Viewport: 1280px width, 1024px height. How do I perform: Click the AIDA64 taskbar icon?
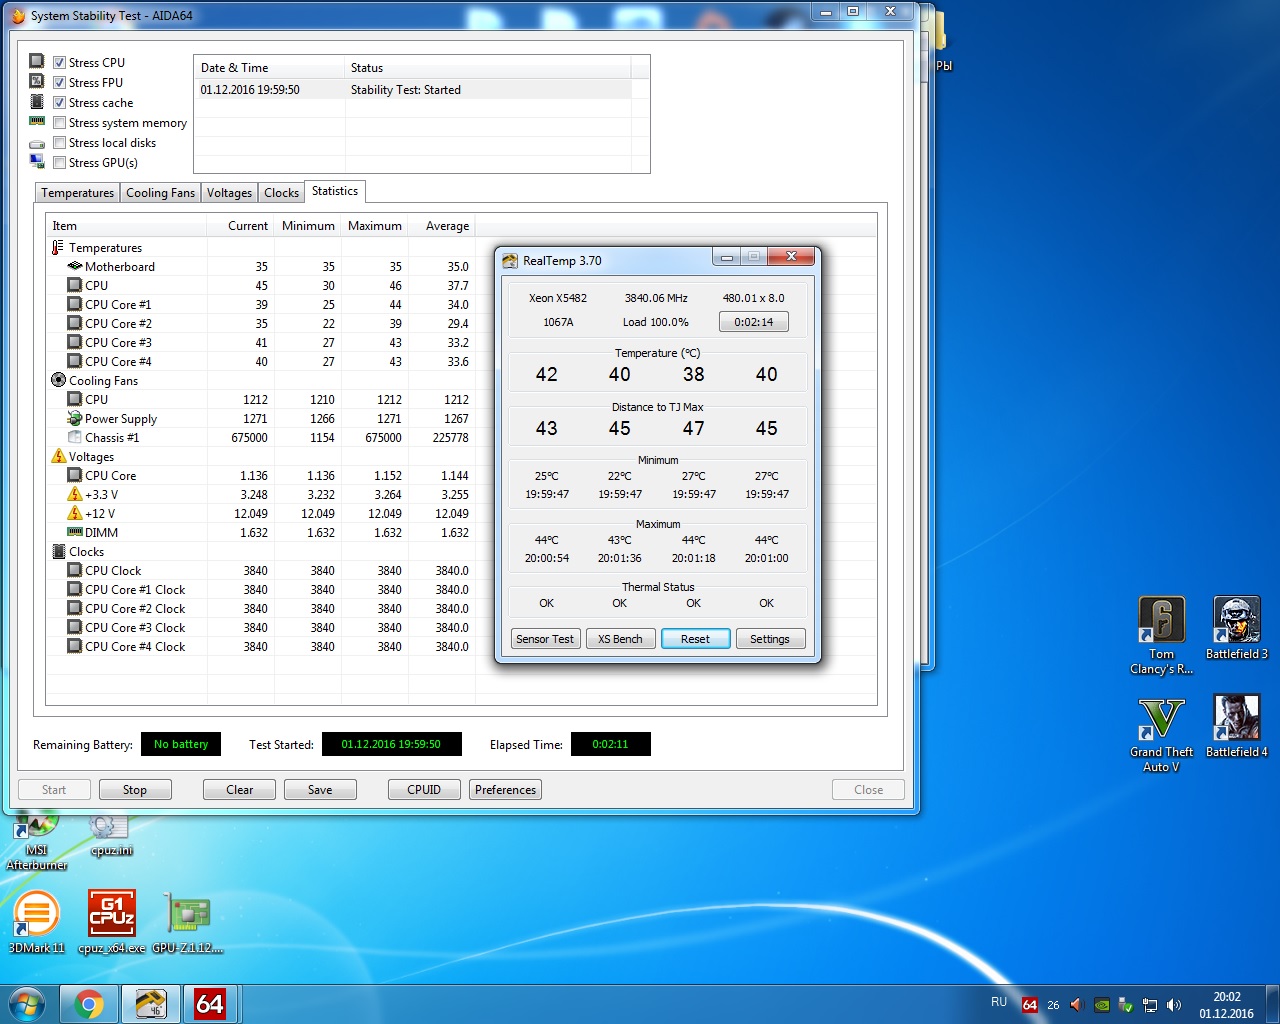pos(210,1004)
